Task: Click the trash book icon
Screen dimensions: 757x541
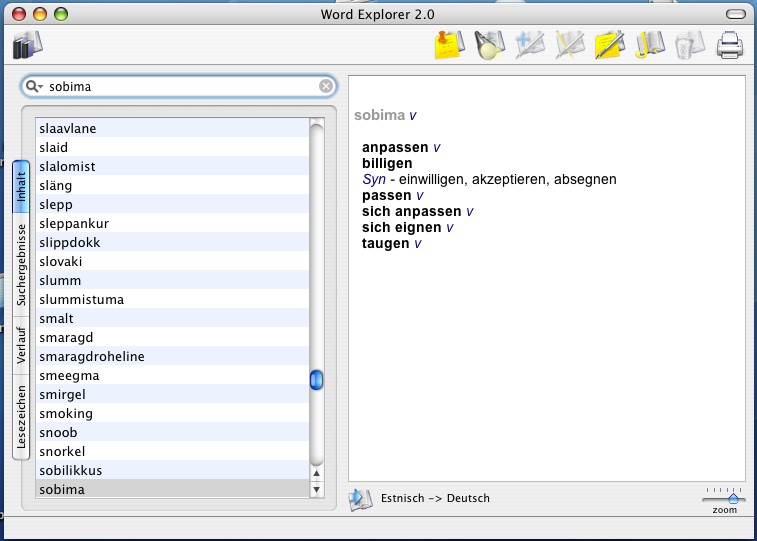Action: [689, 45]
